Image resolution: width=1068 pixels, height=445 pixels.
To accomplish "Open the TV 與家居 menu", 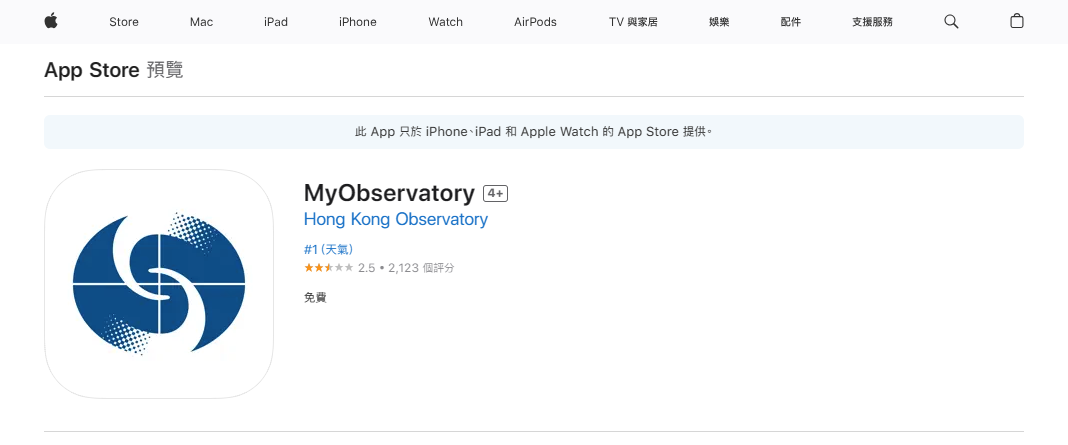I will 633,22.
